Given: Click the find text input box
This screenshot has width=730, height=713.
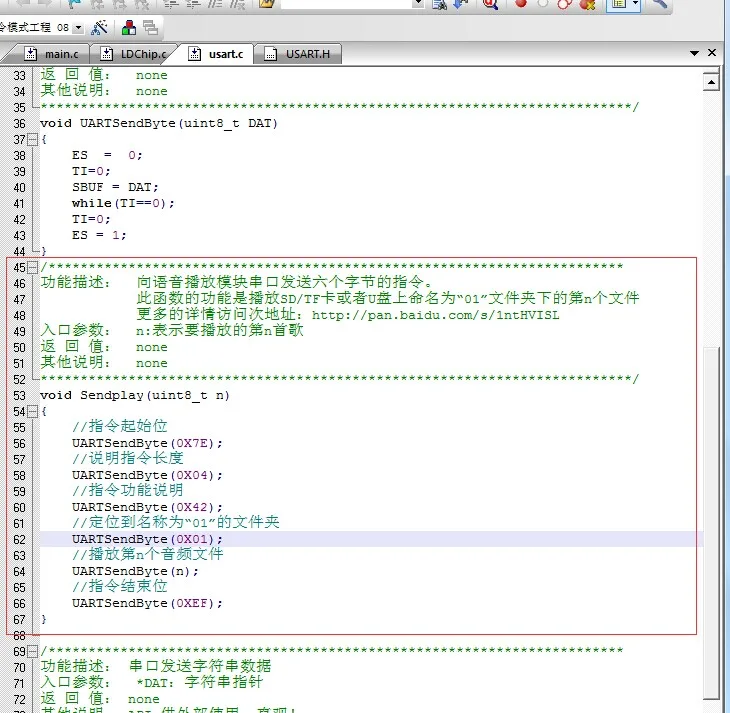Looking at the screenshot, I should click(x=347, y=4).
